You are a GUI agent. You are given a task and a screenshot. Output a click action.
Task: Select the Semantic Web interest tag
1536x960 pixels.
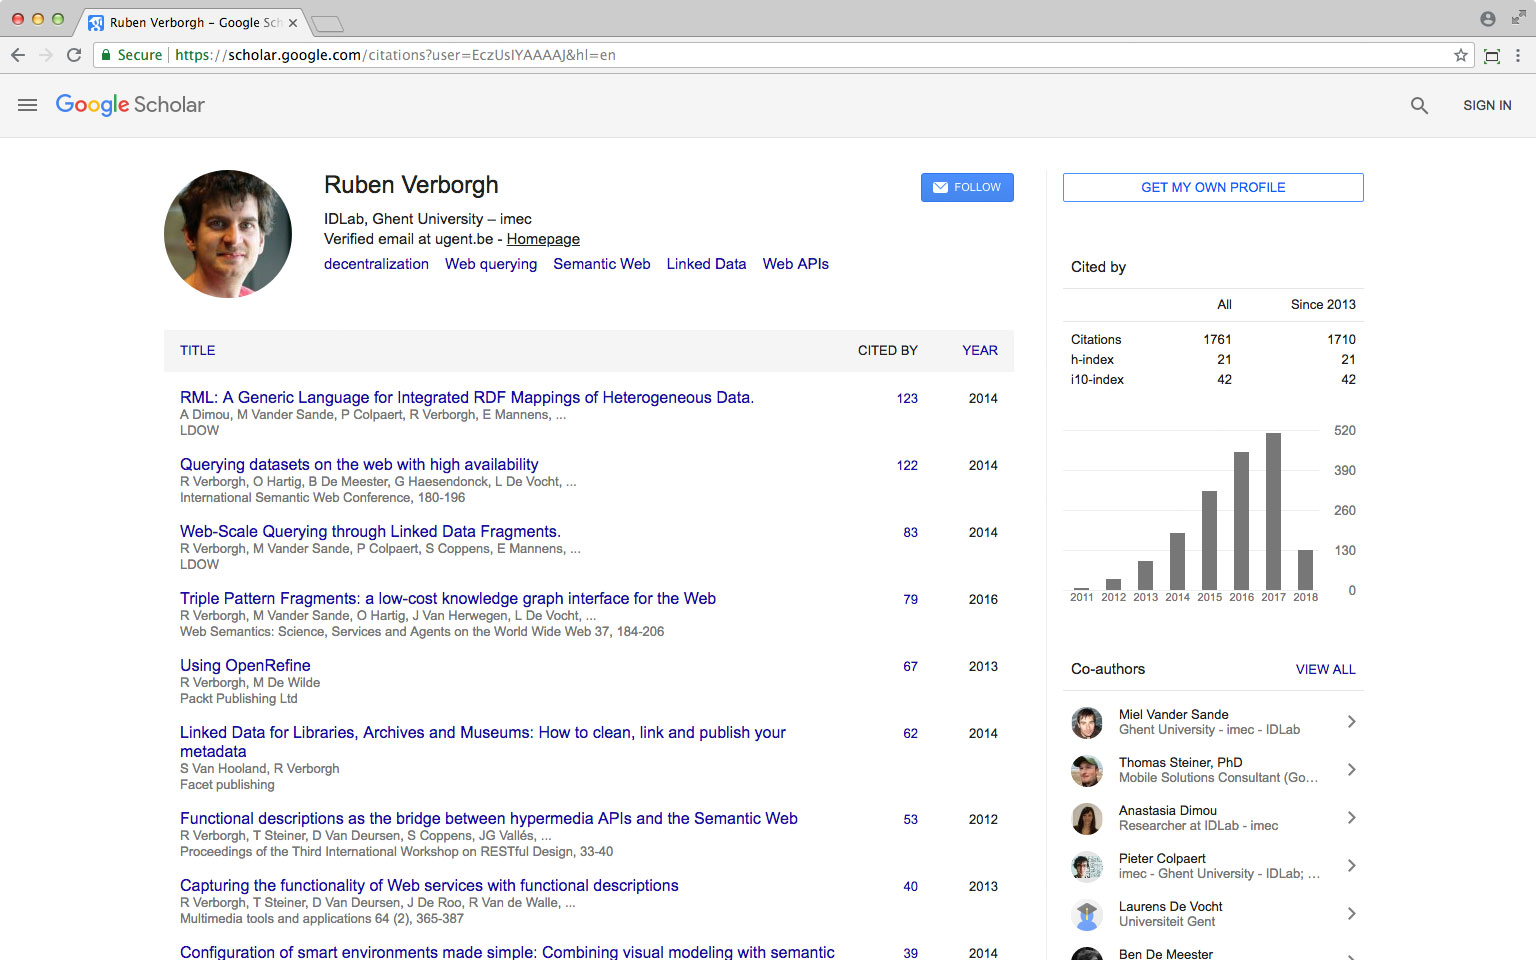coord(602,264)
